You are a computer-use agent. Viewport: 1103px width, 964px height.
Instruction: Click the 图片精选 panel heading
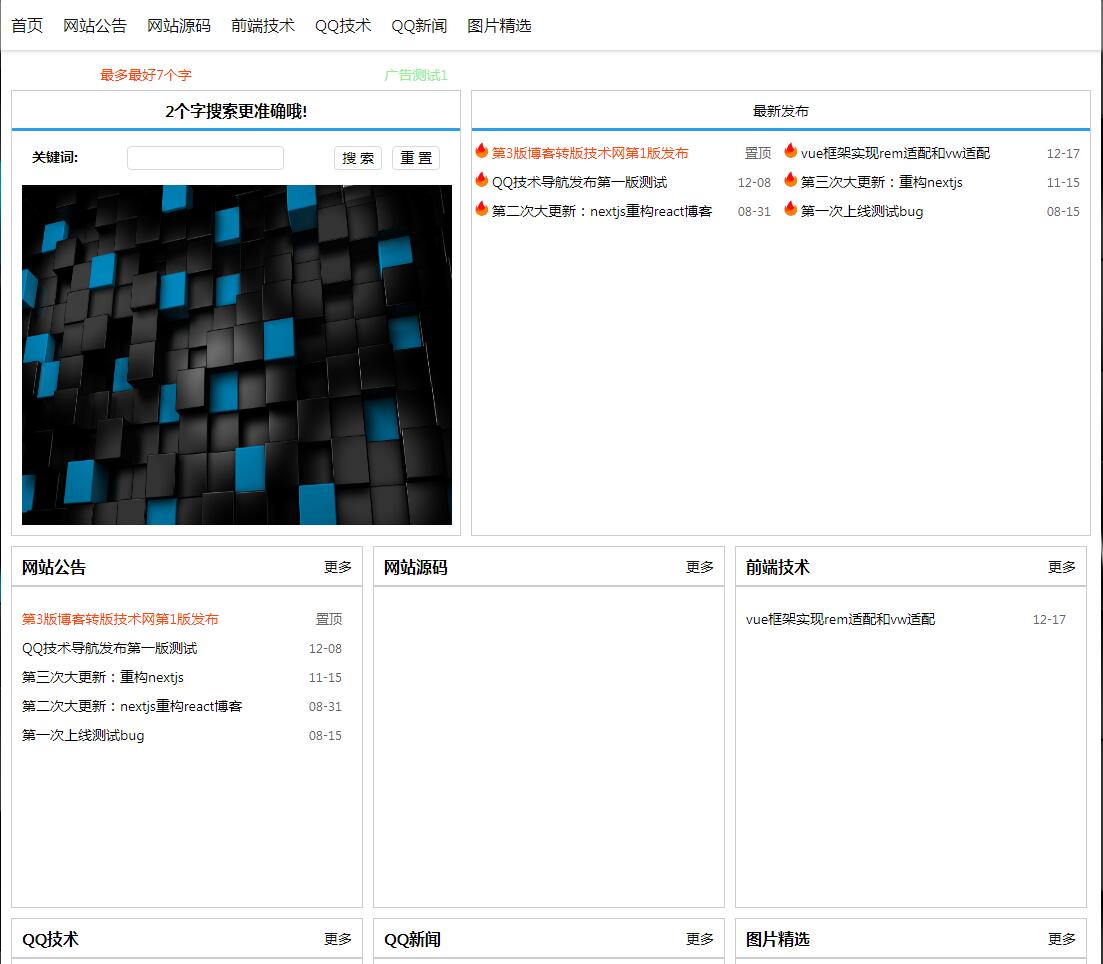click(778, 939)
